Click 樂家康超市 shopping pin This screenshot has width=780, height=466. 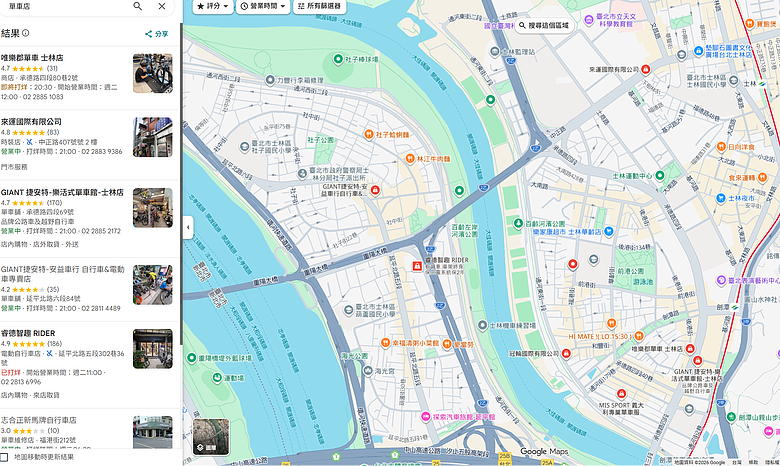click(608, 232)
